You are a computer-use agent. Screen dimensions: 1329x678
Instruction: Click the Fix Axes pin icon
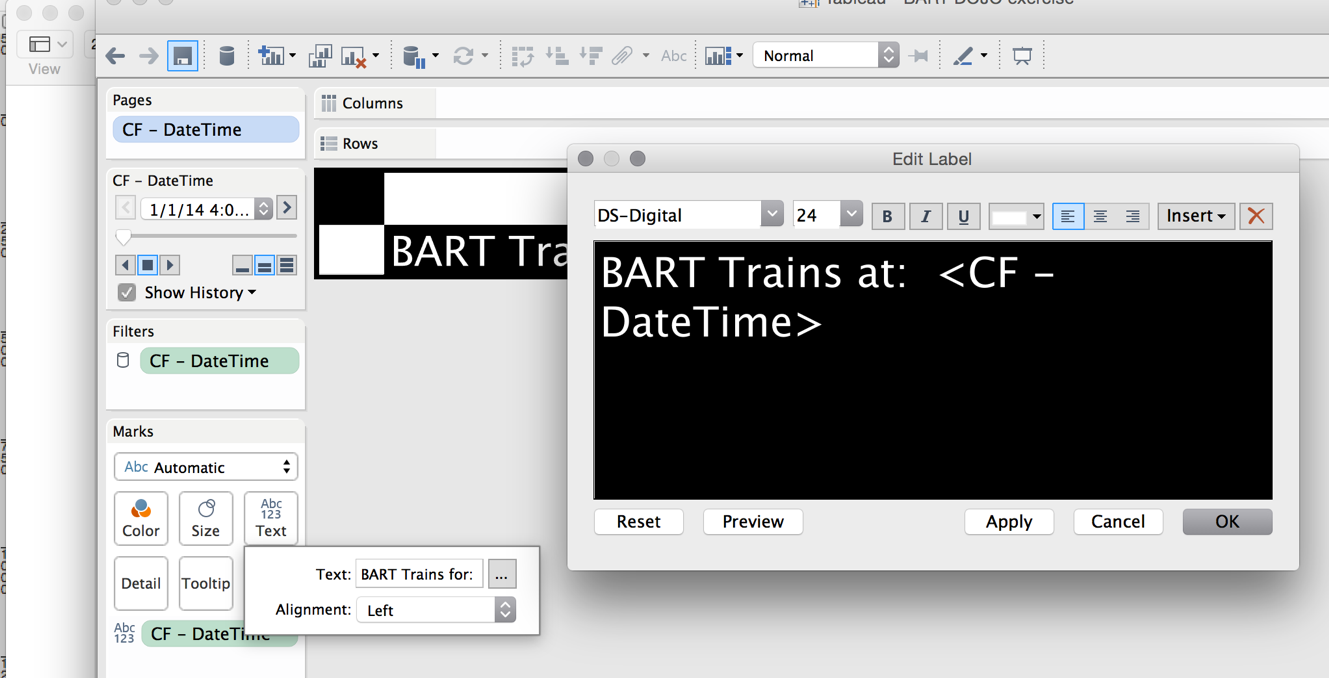point(918,56)
